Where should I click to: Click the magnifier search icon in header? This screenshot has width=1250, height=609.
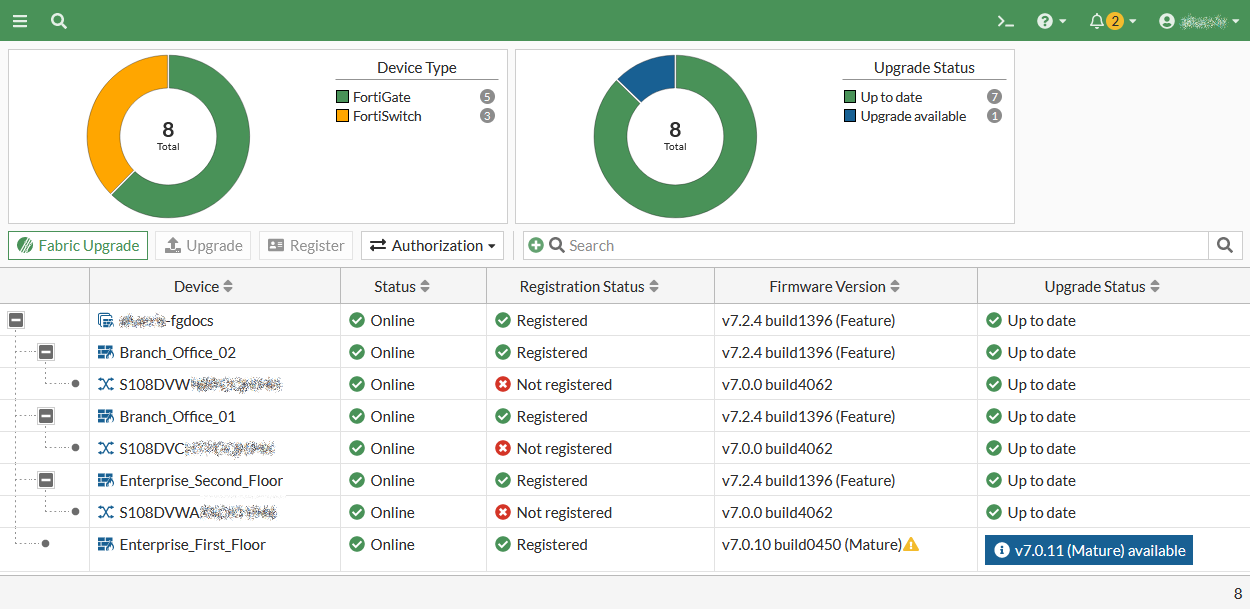click(59, 21)
